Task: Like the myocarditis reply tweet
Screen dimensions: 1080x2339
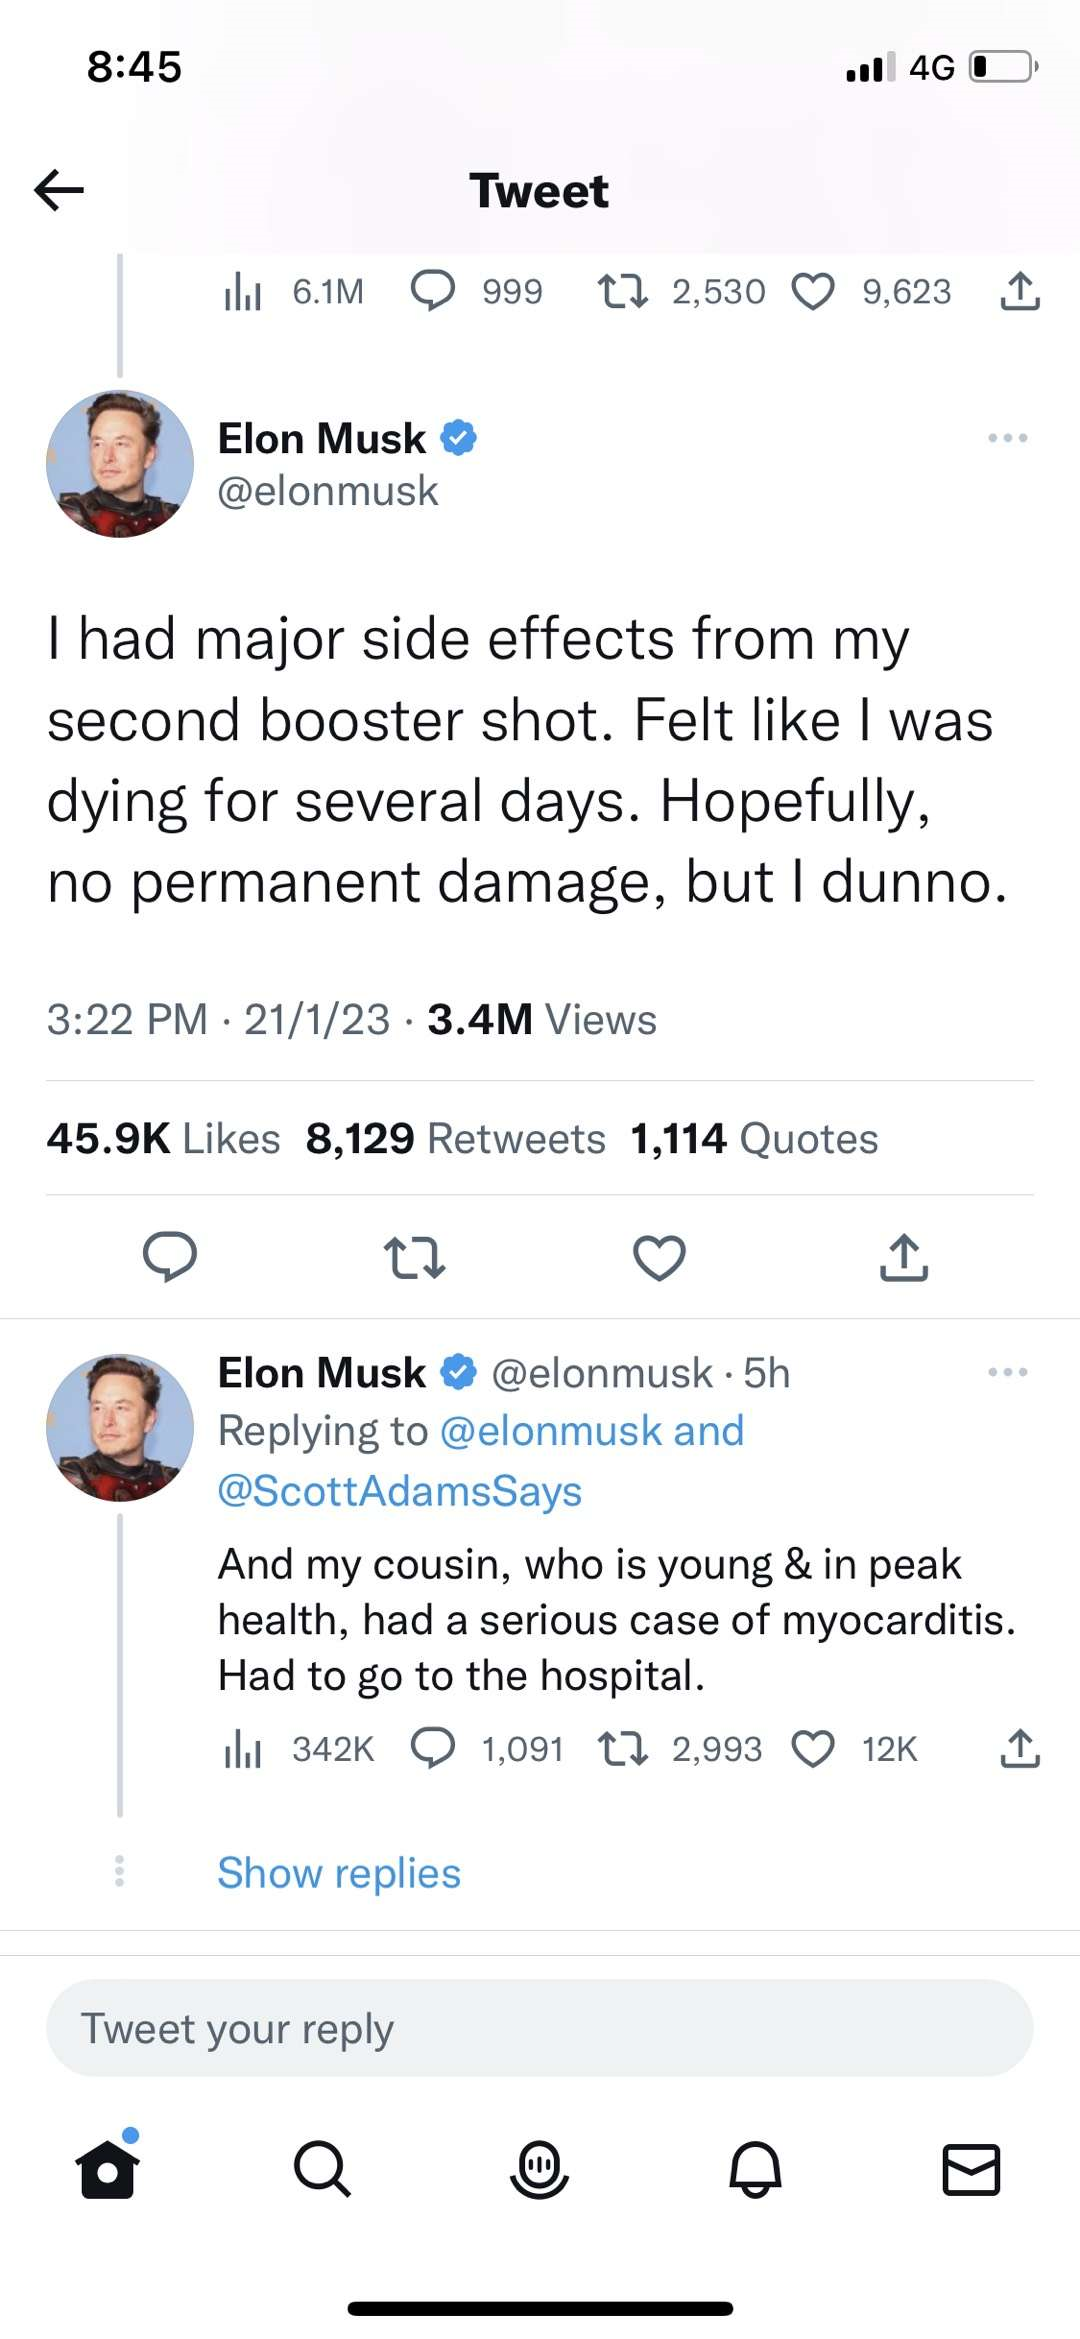Action: tap(813, 1749)
